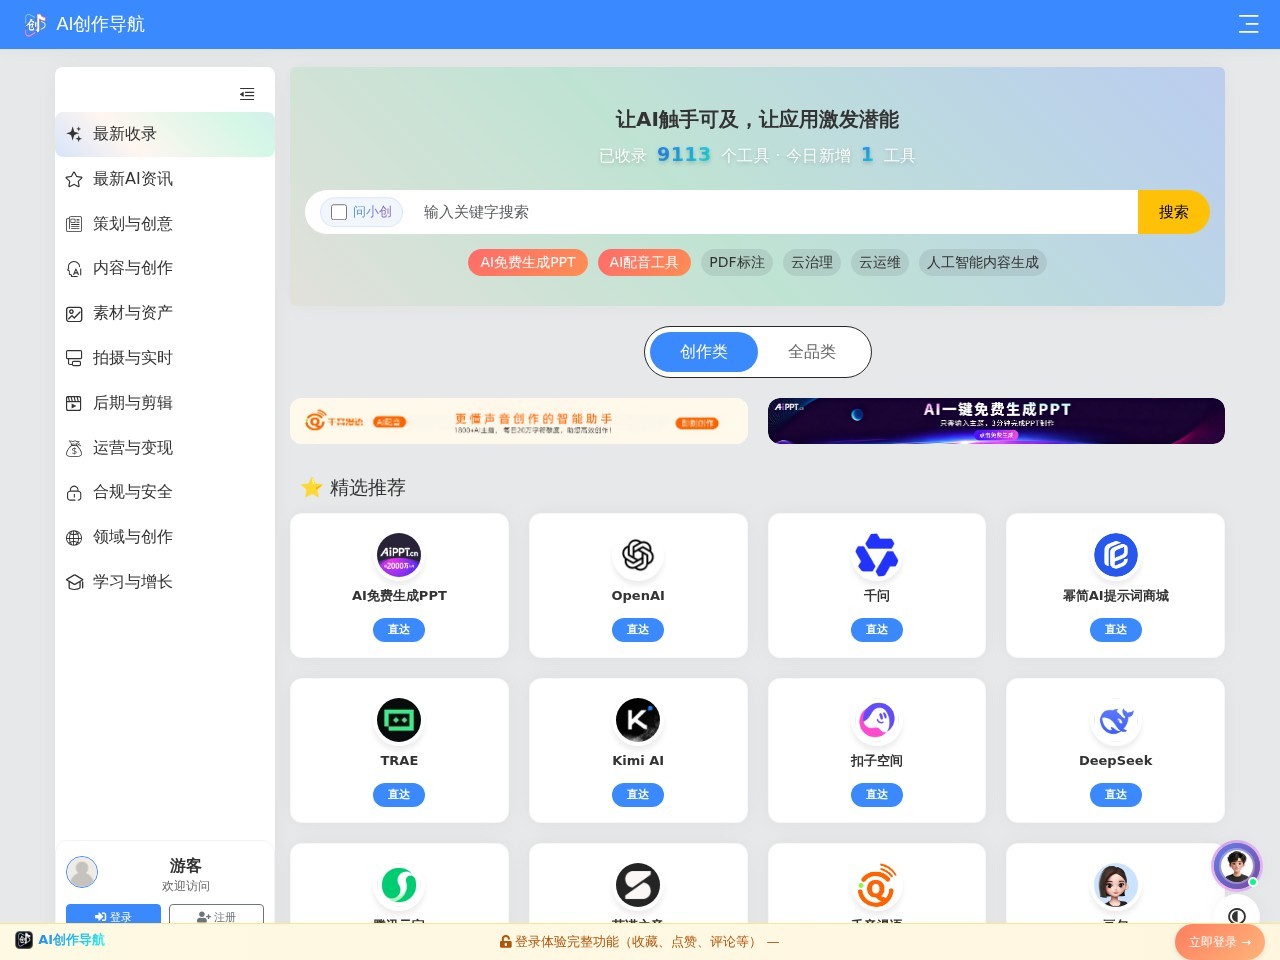This screenshot has height=960, width=1280.
Task: Click the AiPPT logo in AI免费生成PPT card
Action: (399, 555)
